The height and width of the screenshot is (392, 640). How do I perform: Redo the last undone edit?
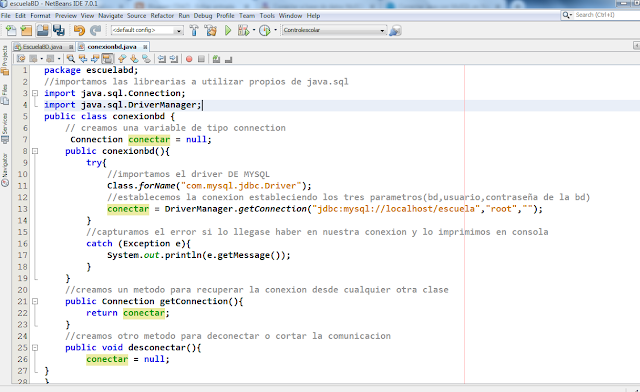pos(96,30)
